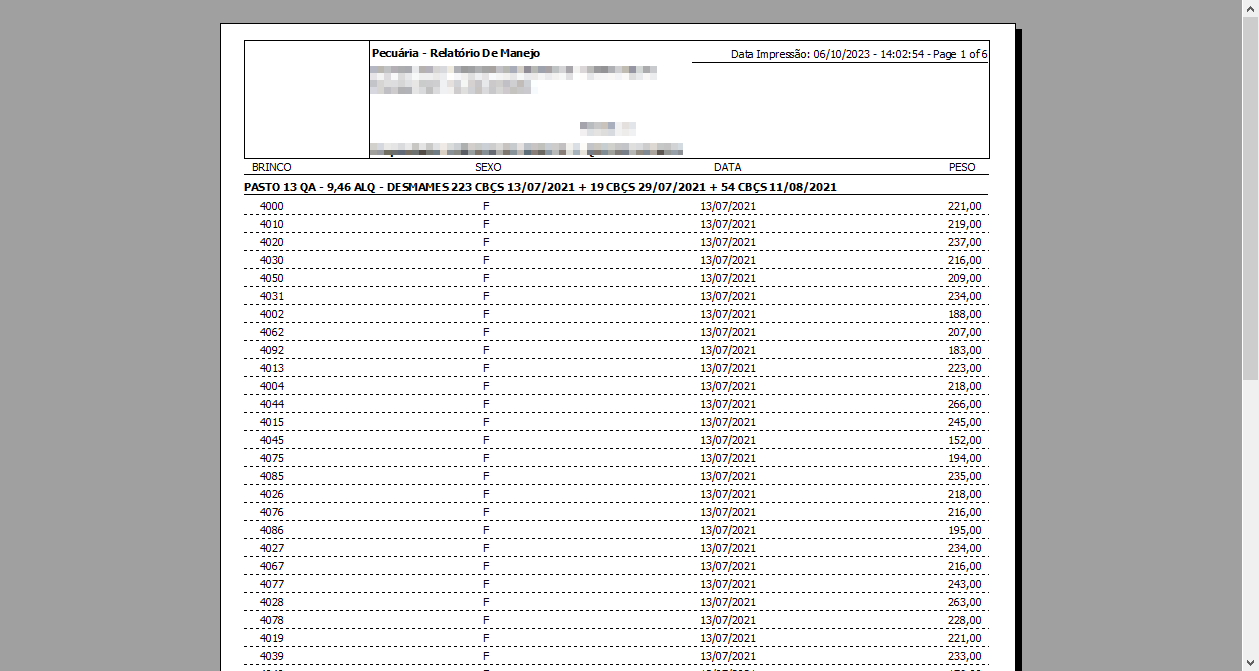Click the peso value 183,00

click(965, 350)
